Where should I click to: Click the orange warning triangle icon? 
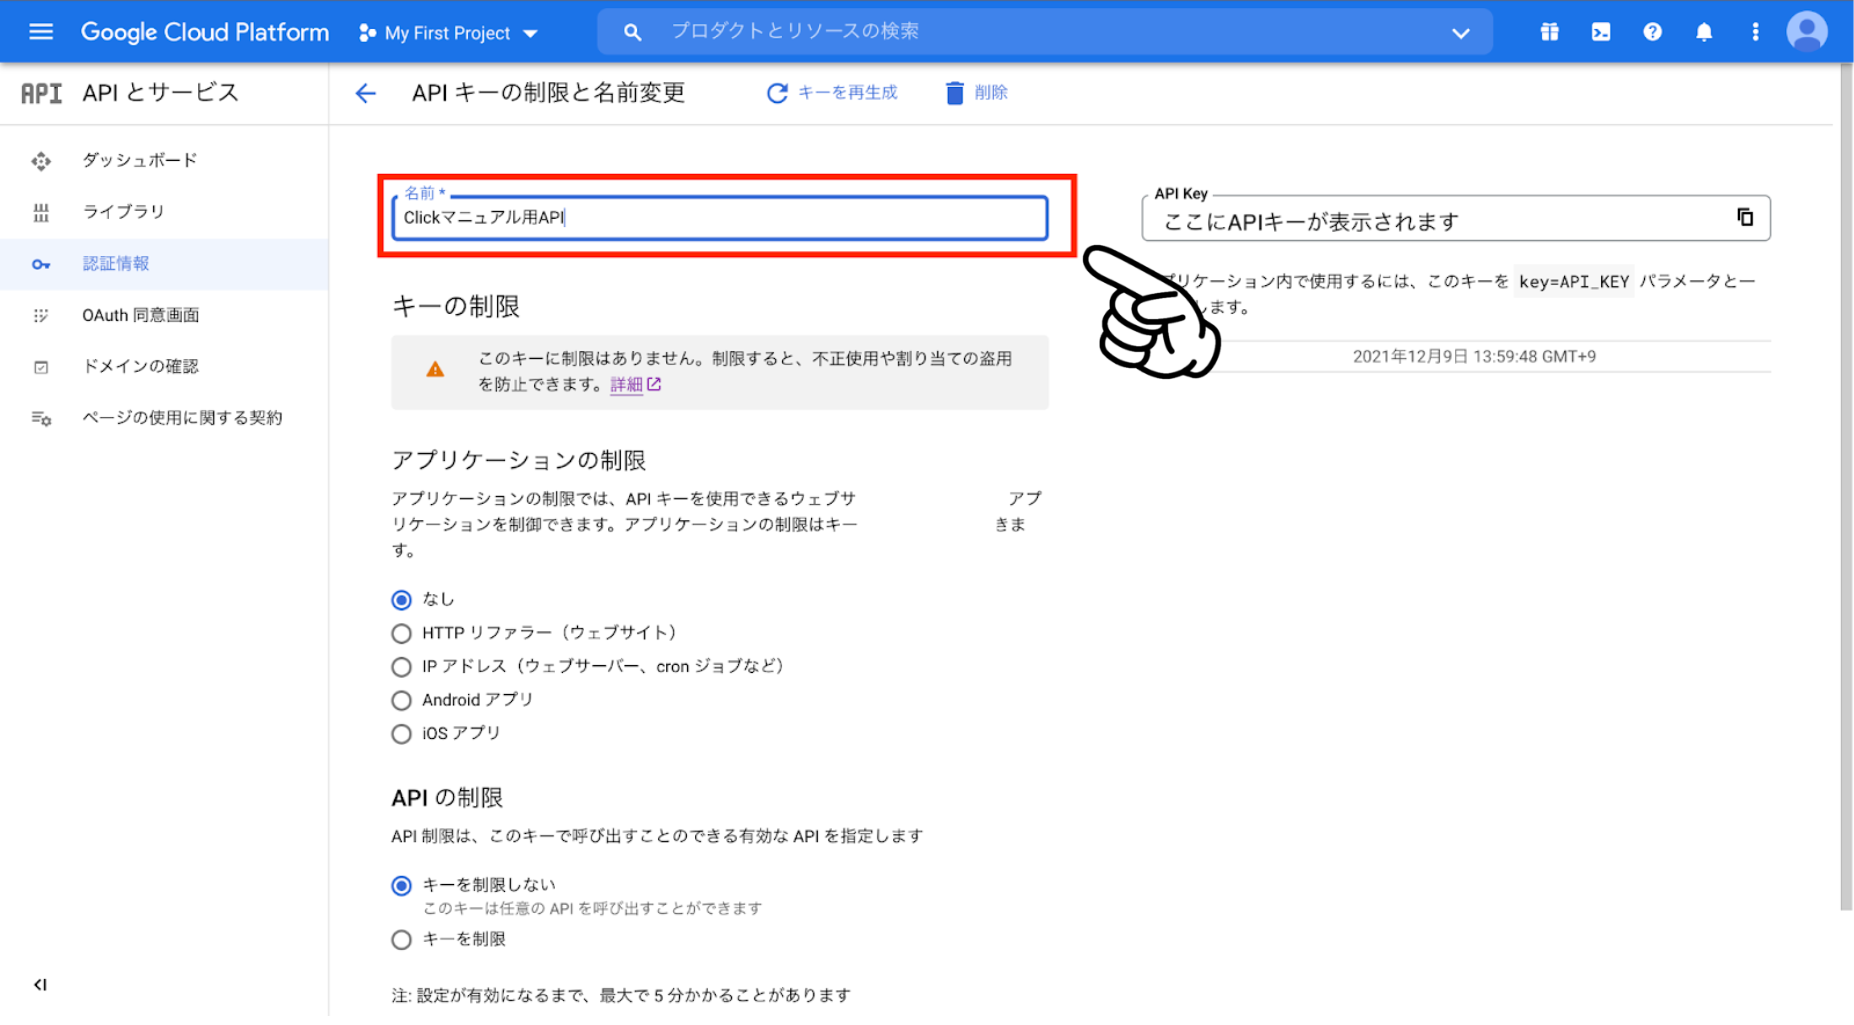(435, 369)
